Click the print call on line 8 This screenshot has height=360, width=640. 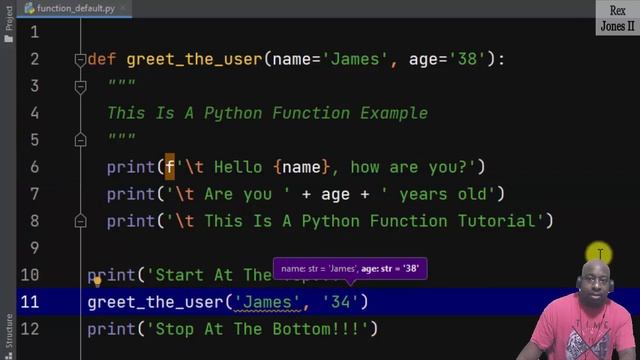coord(131,221)
